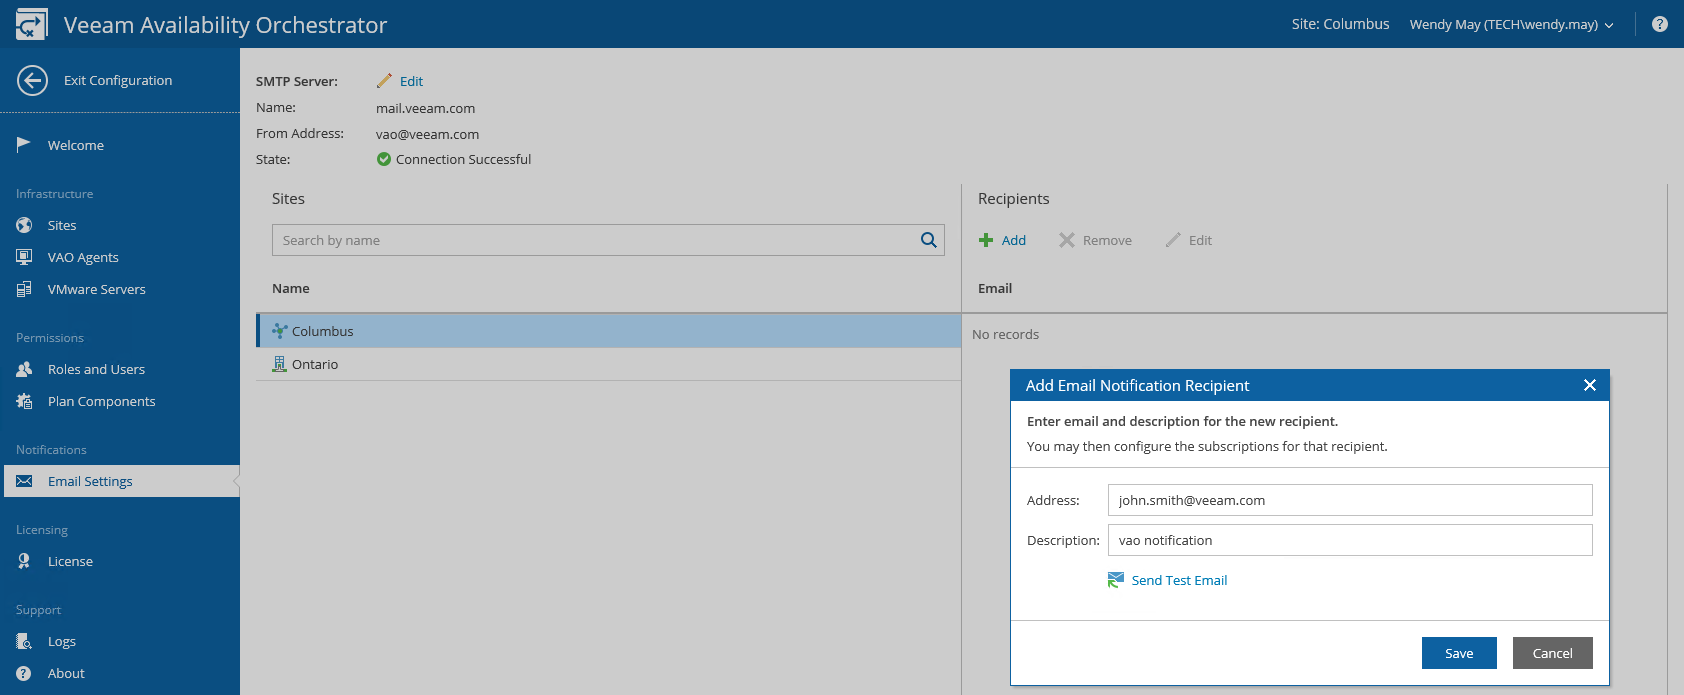Click the Site: Columbus label

coord(1340,24)
